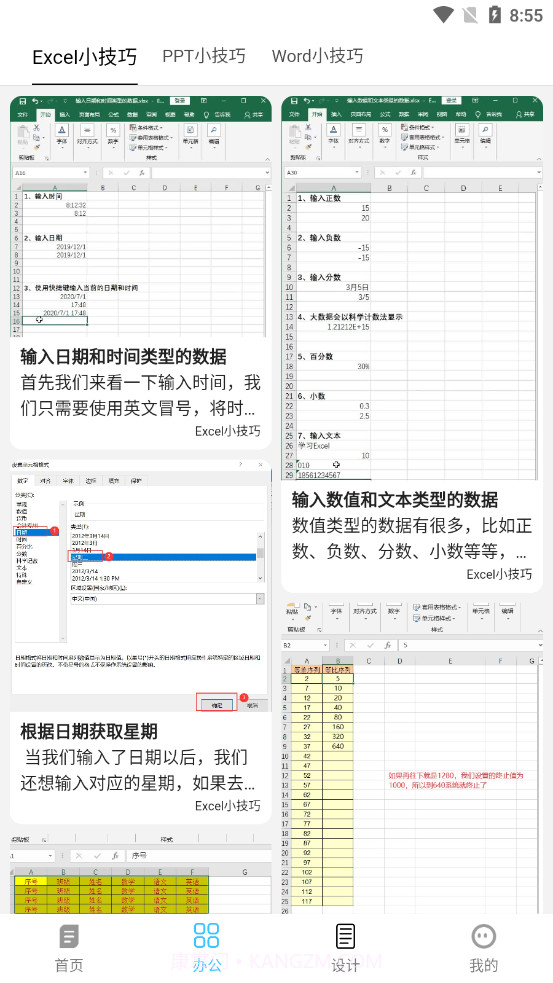Image resolution: width=553 pixels, height=983 pixels.
Task: Tap the 8:55 clock in status bar
Action: (526, 16)
